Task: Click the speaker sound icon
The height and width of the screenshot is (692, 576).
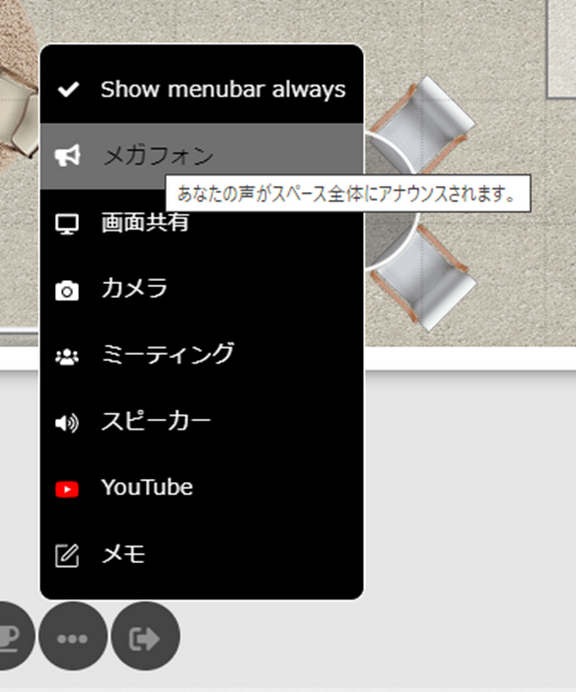Action: point(67,423)
